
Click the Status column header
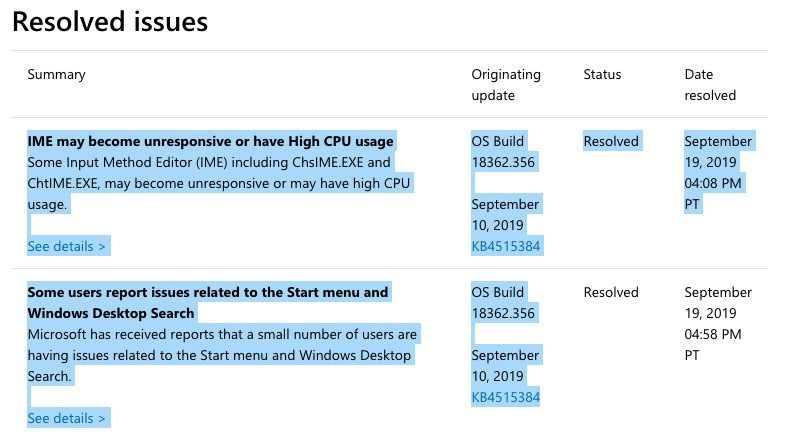coord(602,74)
